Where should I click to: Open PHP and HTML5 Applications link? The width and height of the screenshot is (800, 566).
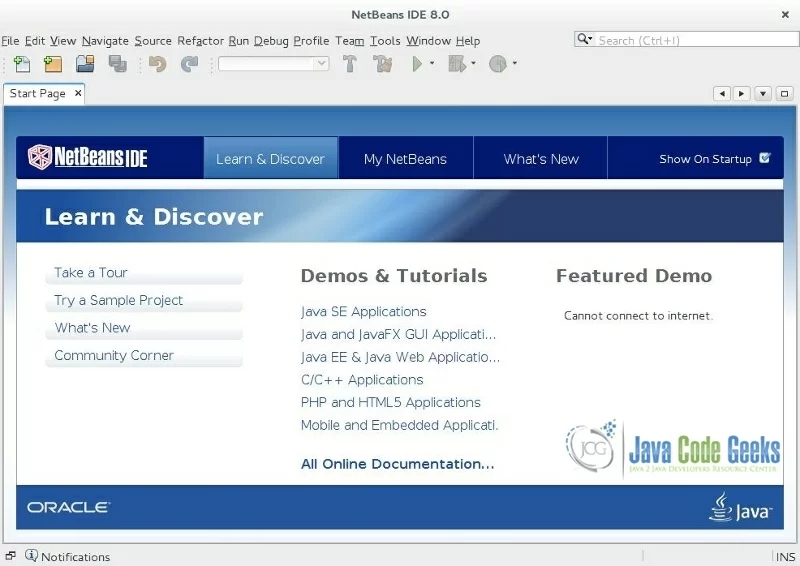[x=390, y=402]
